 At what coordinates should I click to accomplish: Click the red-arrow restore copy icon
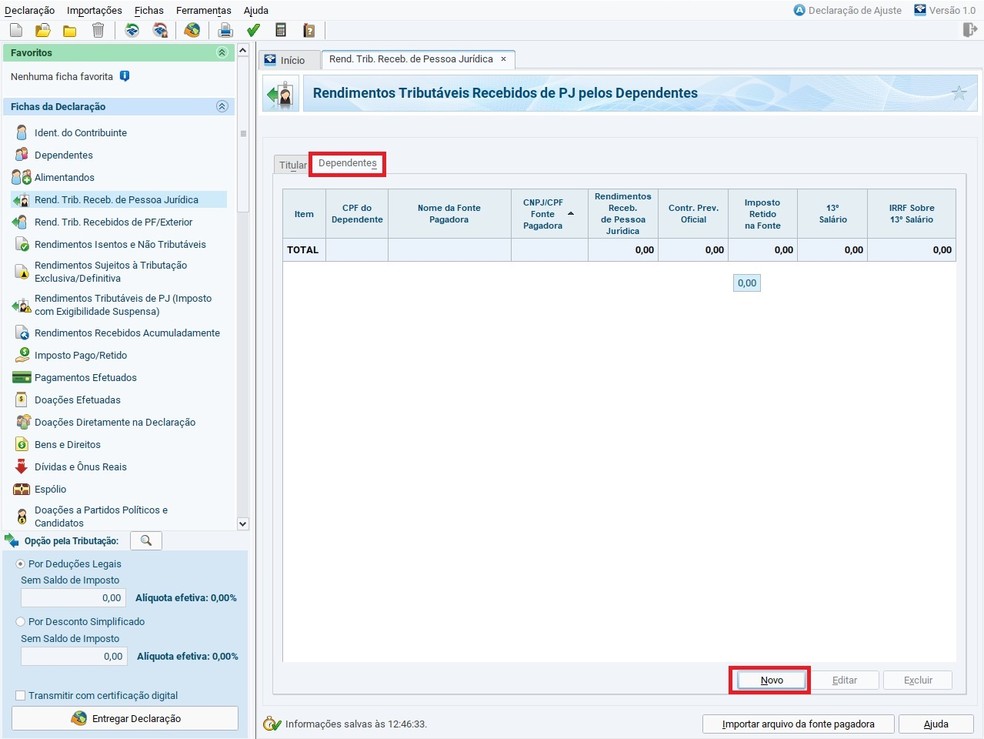(x=161, y=30)
